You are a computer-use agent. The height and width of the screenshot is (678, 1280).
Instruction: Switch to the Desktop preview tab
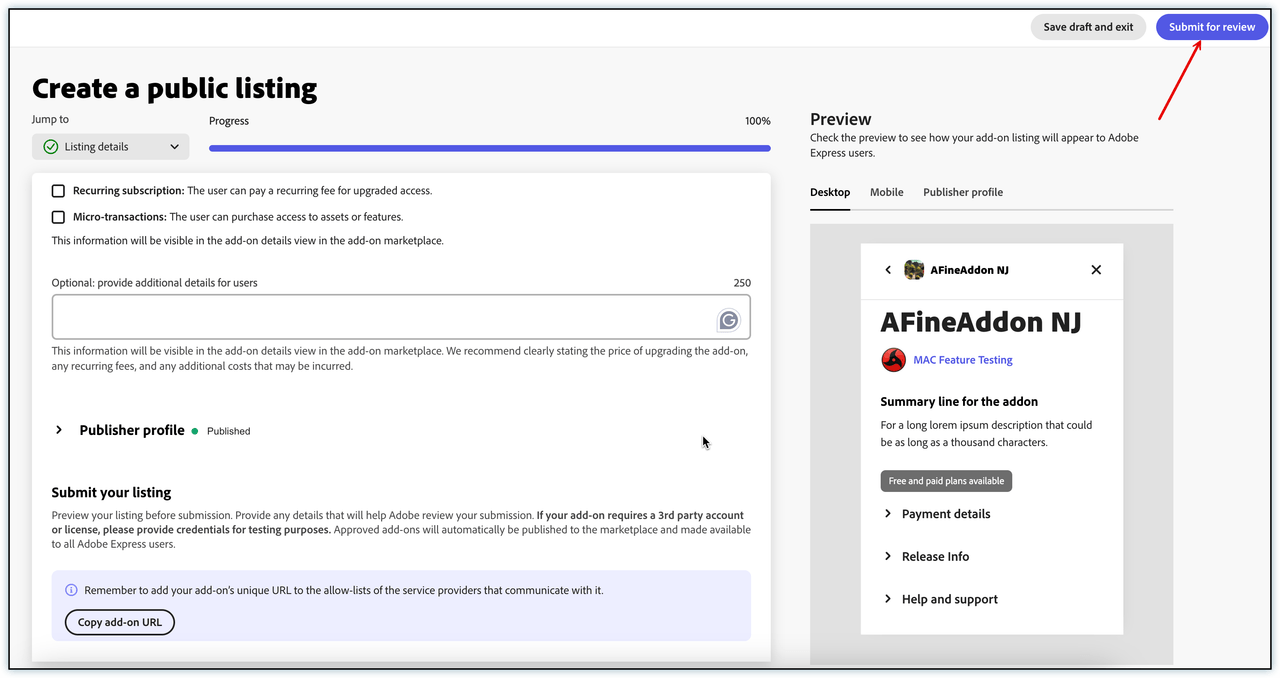click(830, 192)
